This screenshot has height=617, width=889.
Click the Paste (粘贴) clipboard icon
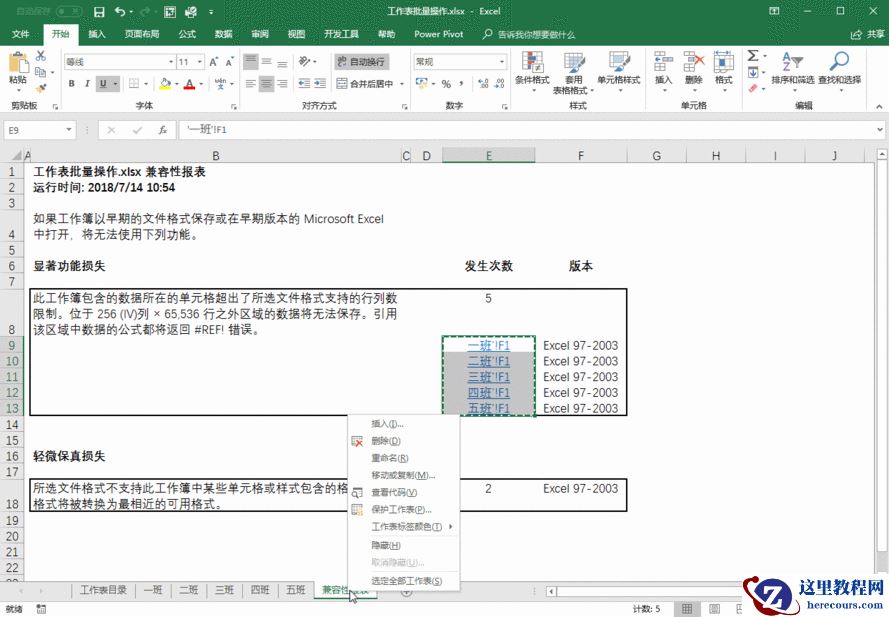pos(18,62)
